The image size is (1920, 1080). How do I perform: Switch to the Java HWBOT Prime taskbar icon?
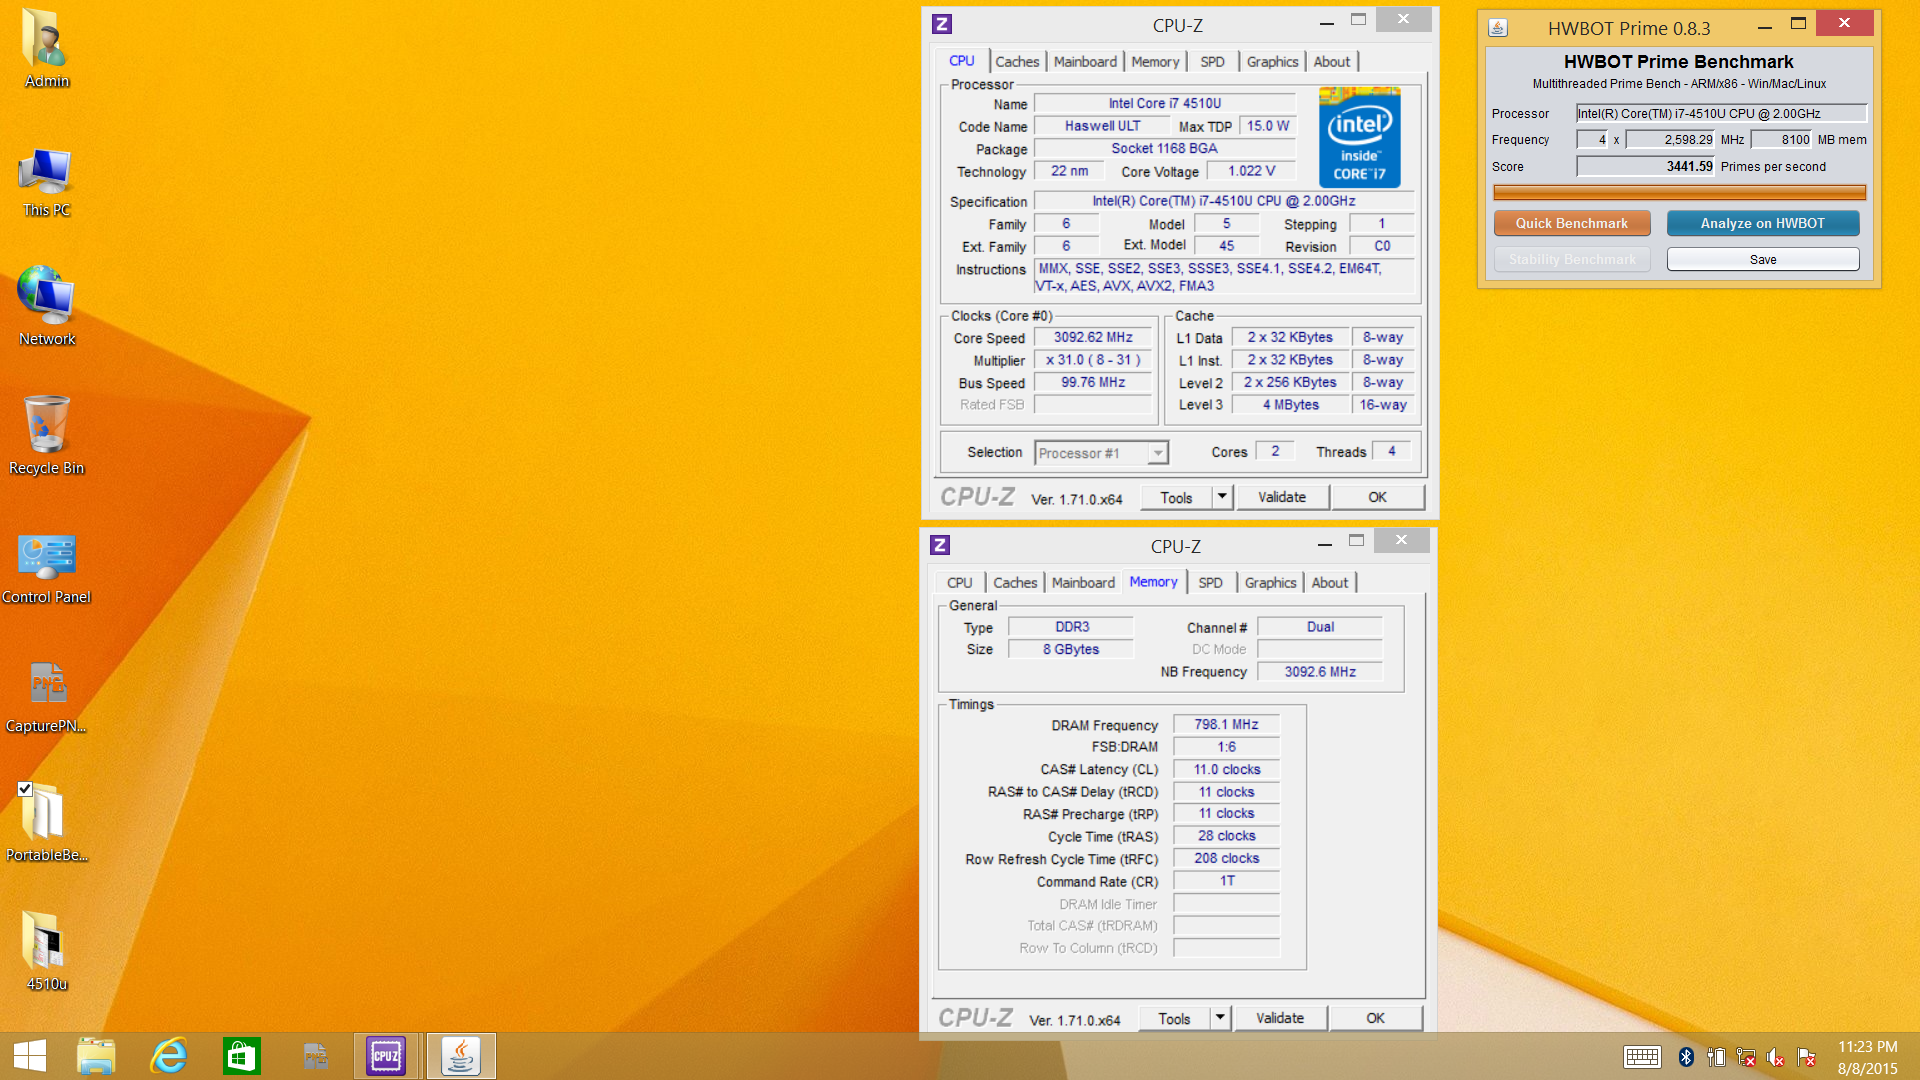[461, 1056]
